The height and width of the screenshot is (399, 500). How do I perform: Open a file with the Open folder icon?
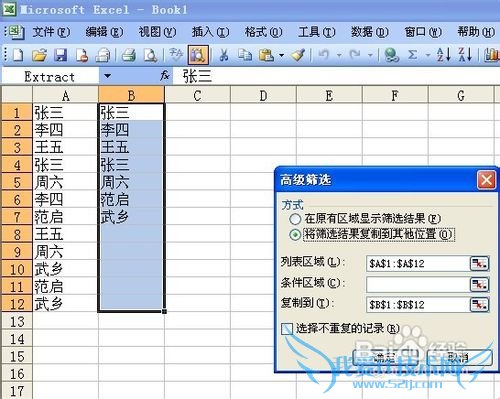pos(40,55)
